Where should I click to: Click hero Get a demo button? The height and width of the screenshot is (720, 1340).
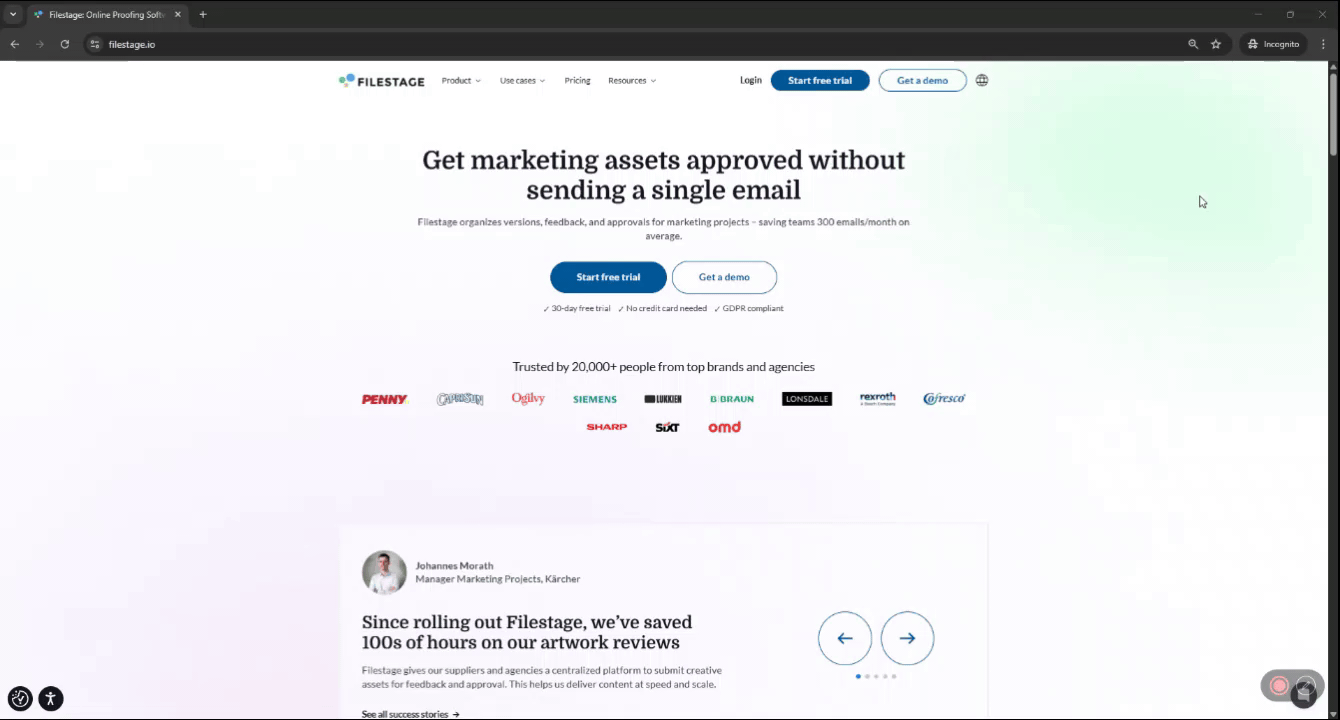click(724, 277)
